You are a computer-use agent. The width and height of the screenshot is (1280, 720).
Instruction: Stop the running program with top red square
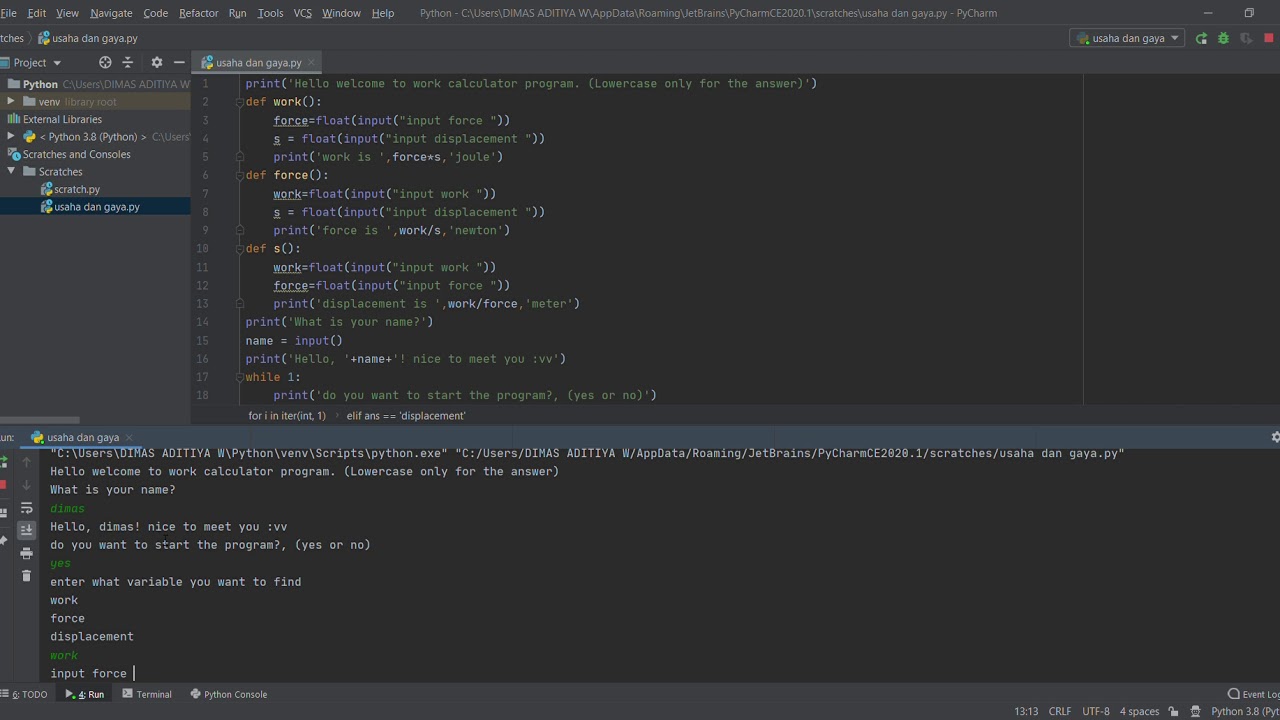pos(1269,38)
